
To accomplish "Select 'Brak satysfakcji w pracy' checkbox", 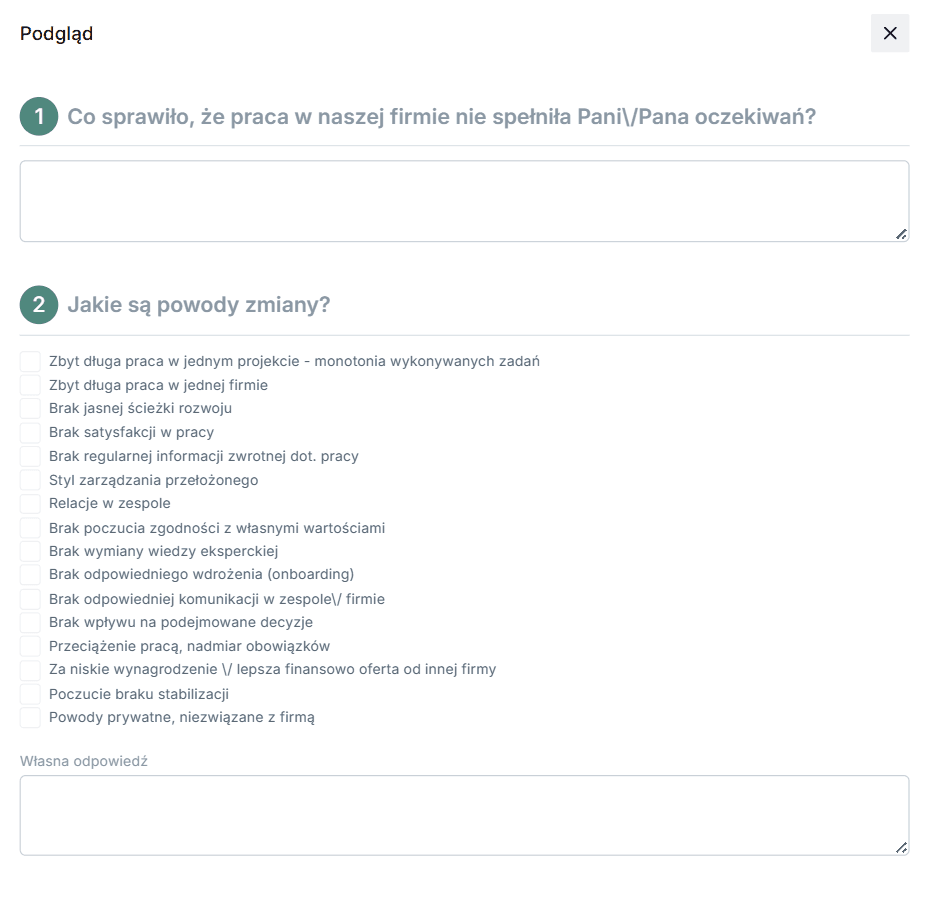I will tap(31, 432).
